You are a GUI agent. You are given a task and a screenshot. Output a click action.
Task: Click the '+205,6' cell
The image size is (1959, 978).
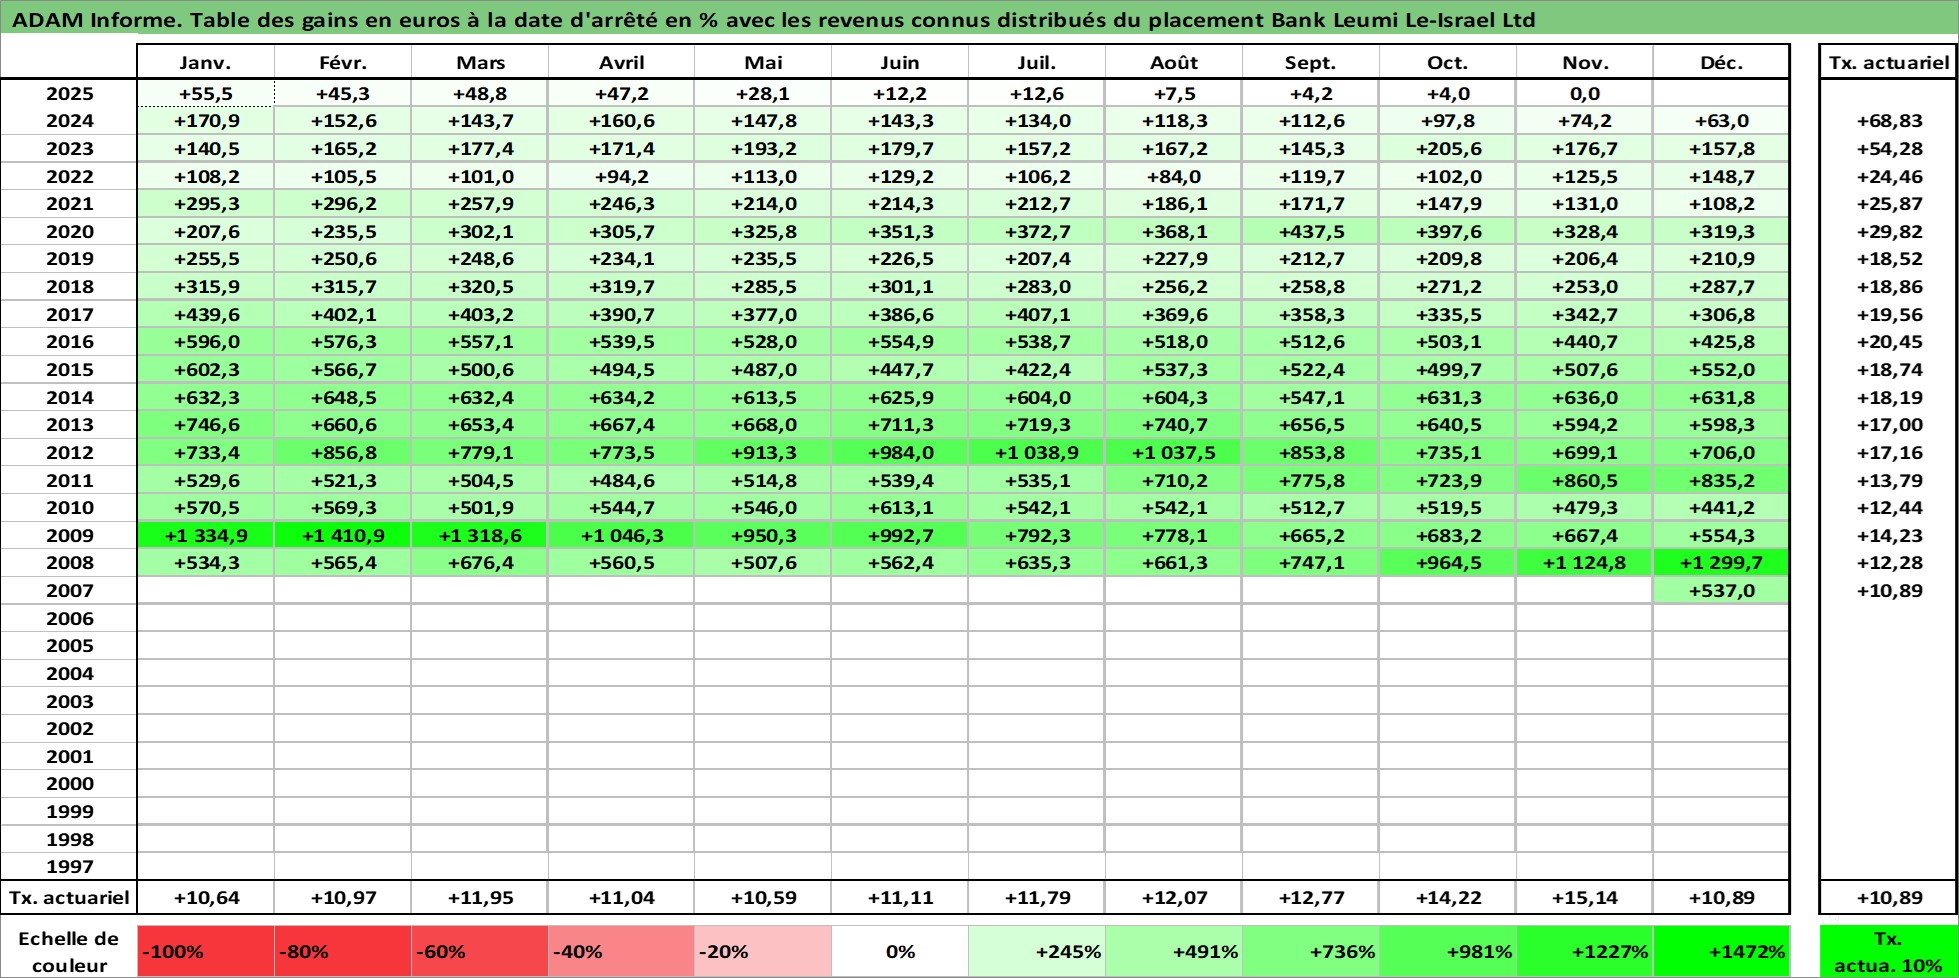coord(1447,149)
